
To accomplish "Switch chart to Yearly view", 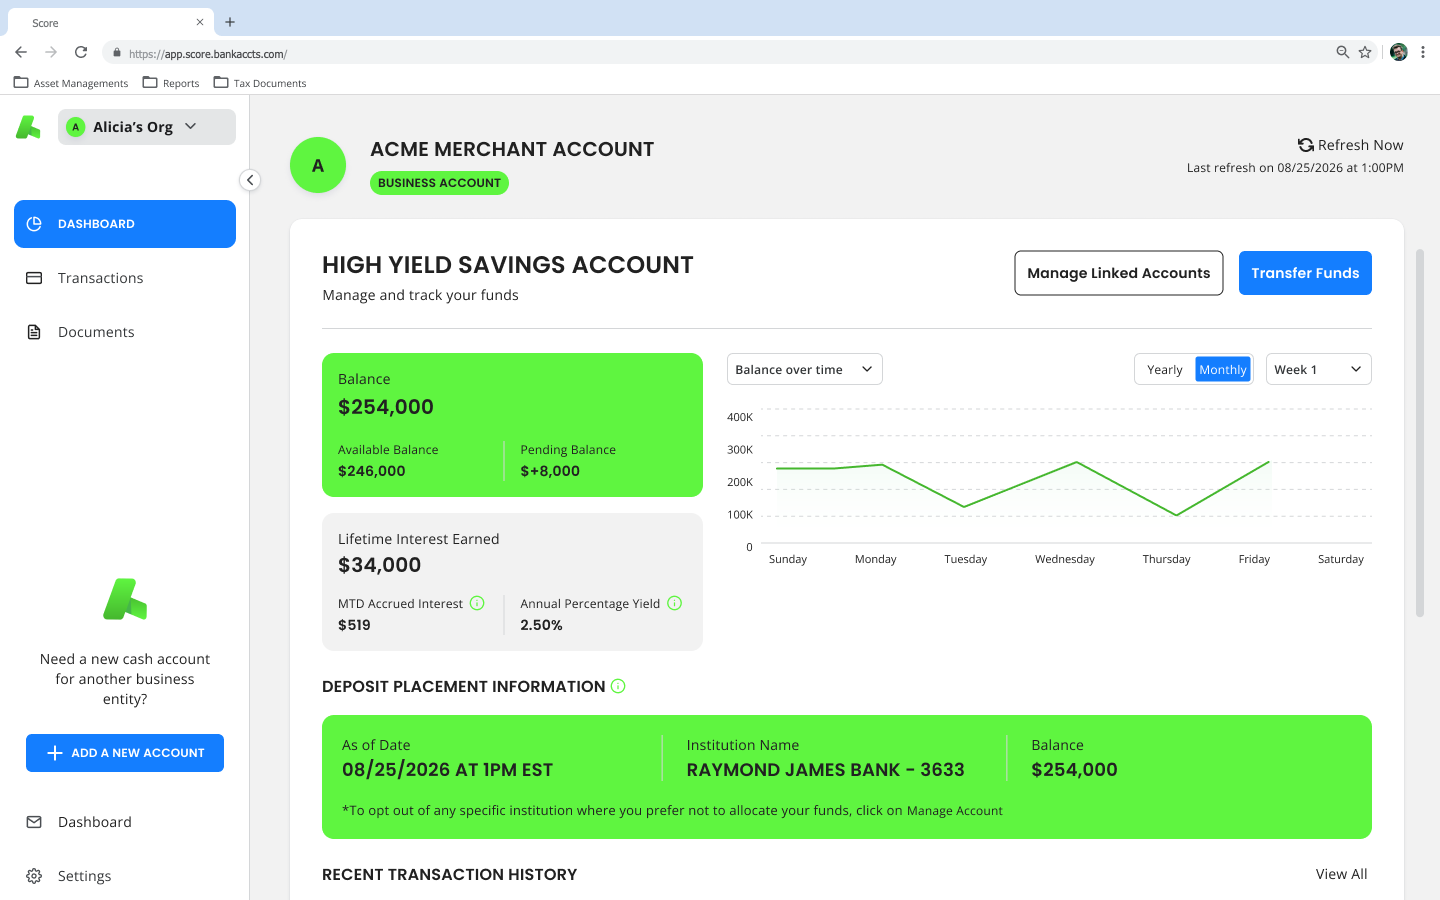I will [1165, 370].
